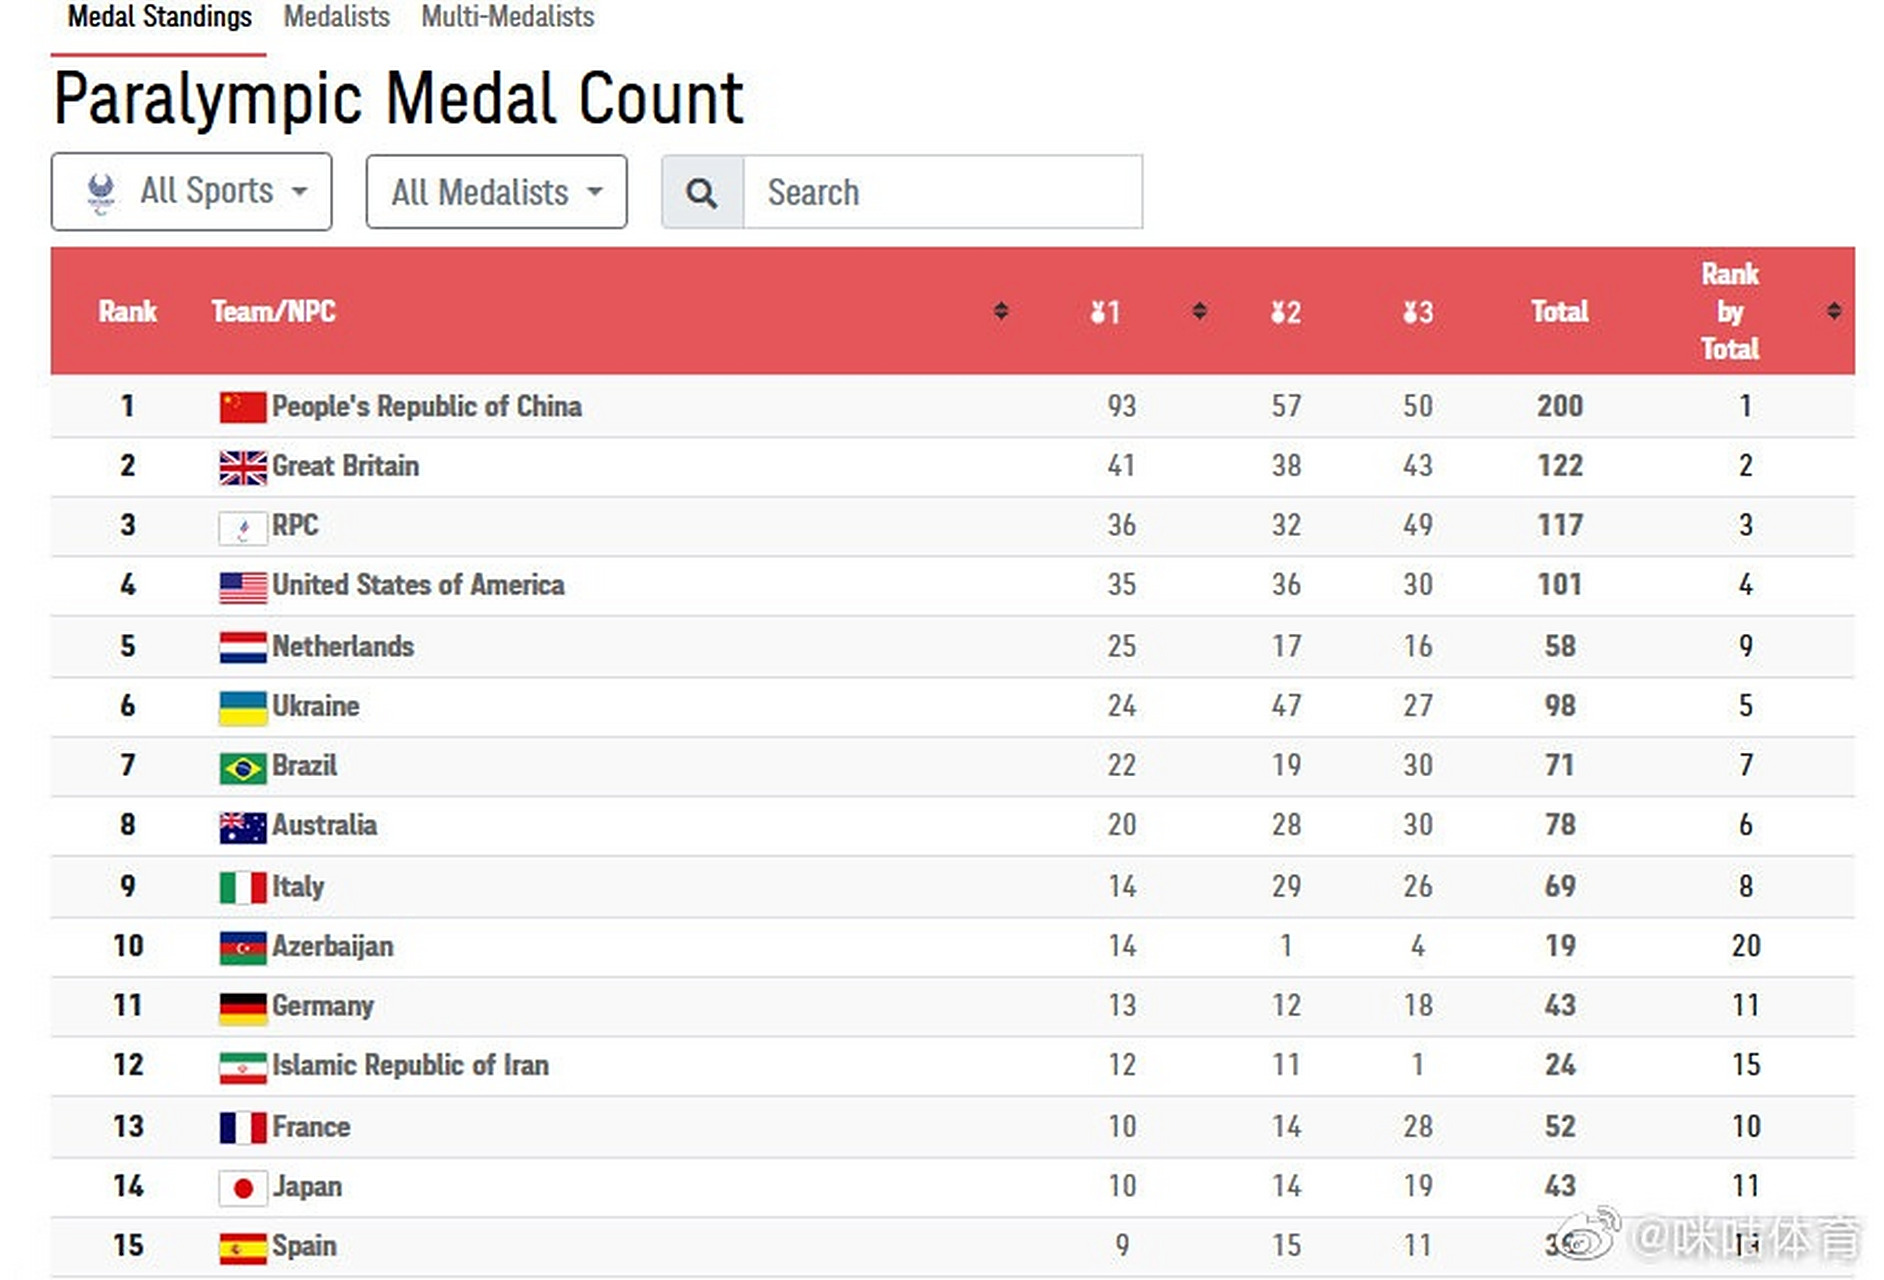Click the China flag icon
Viewport: 1884px width, 1280px height.
coord(242,407)
